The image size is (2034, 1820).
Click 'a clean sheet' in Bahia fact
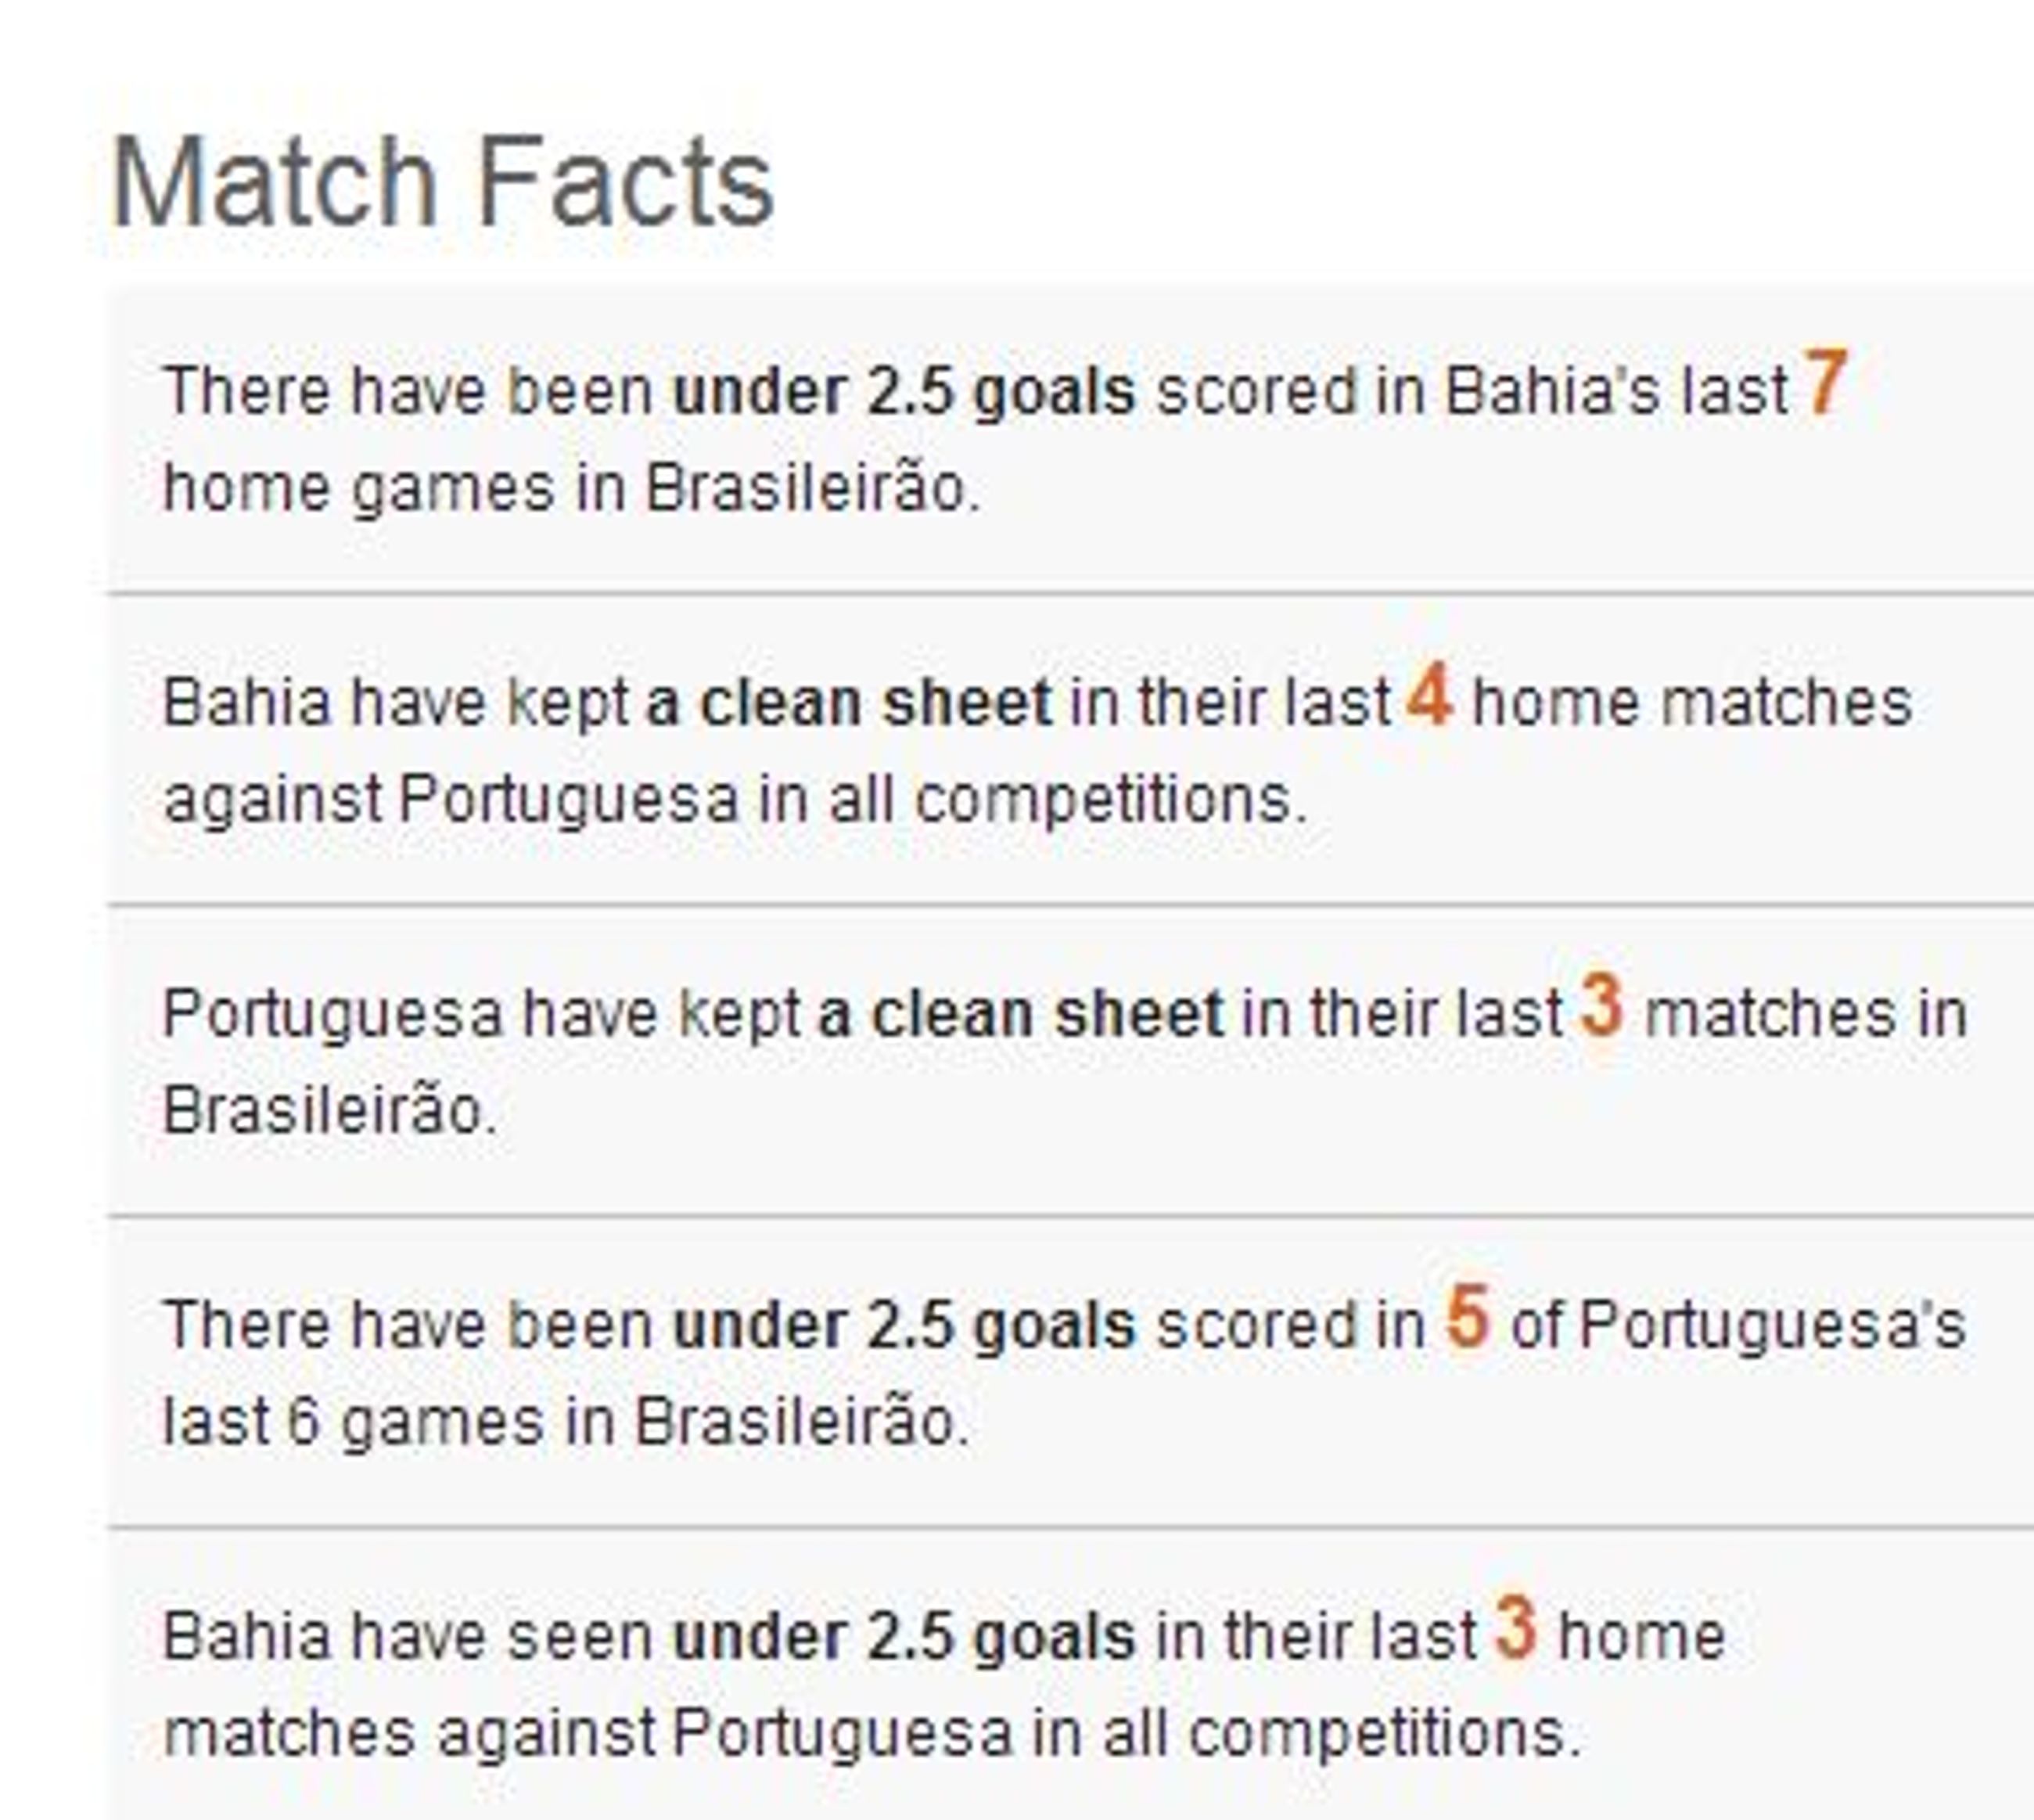(848, 703)
